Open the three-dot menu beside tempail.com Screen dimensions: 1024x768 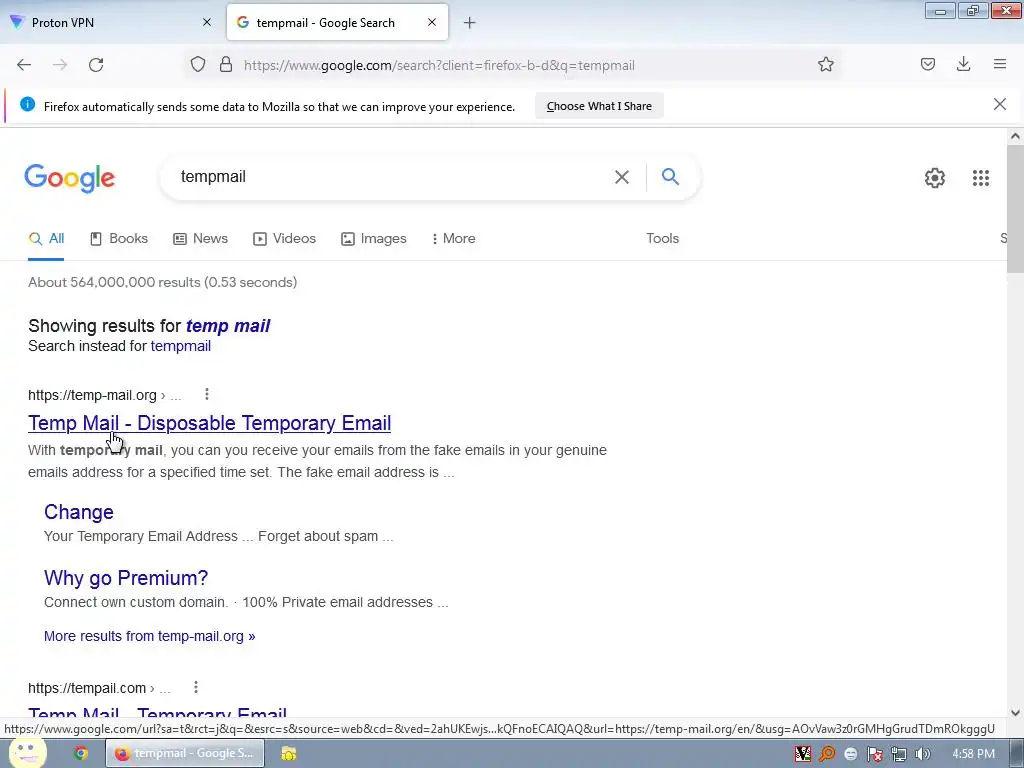(x=195, y=687)
